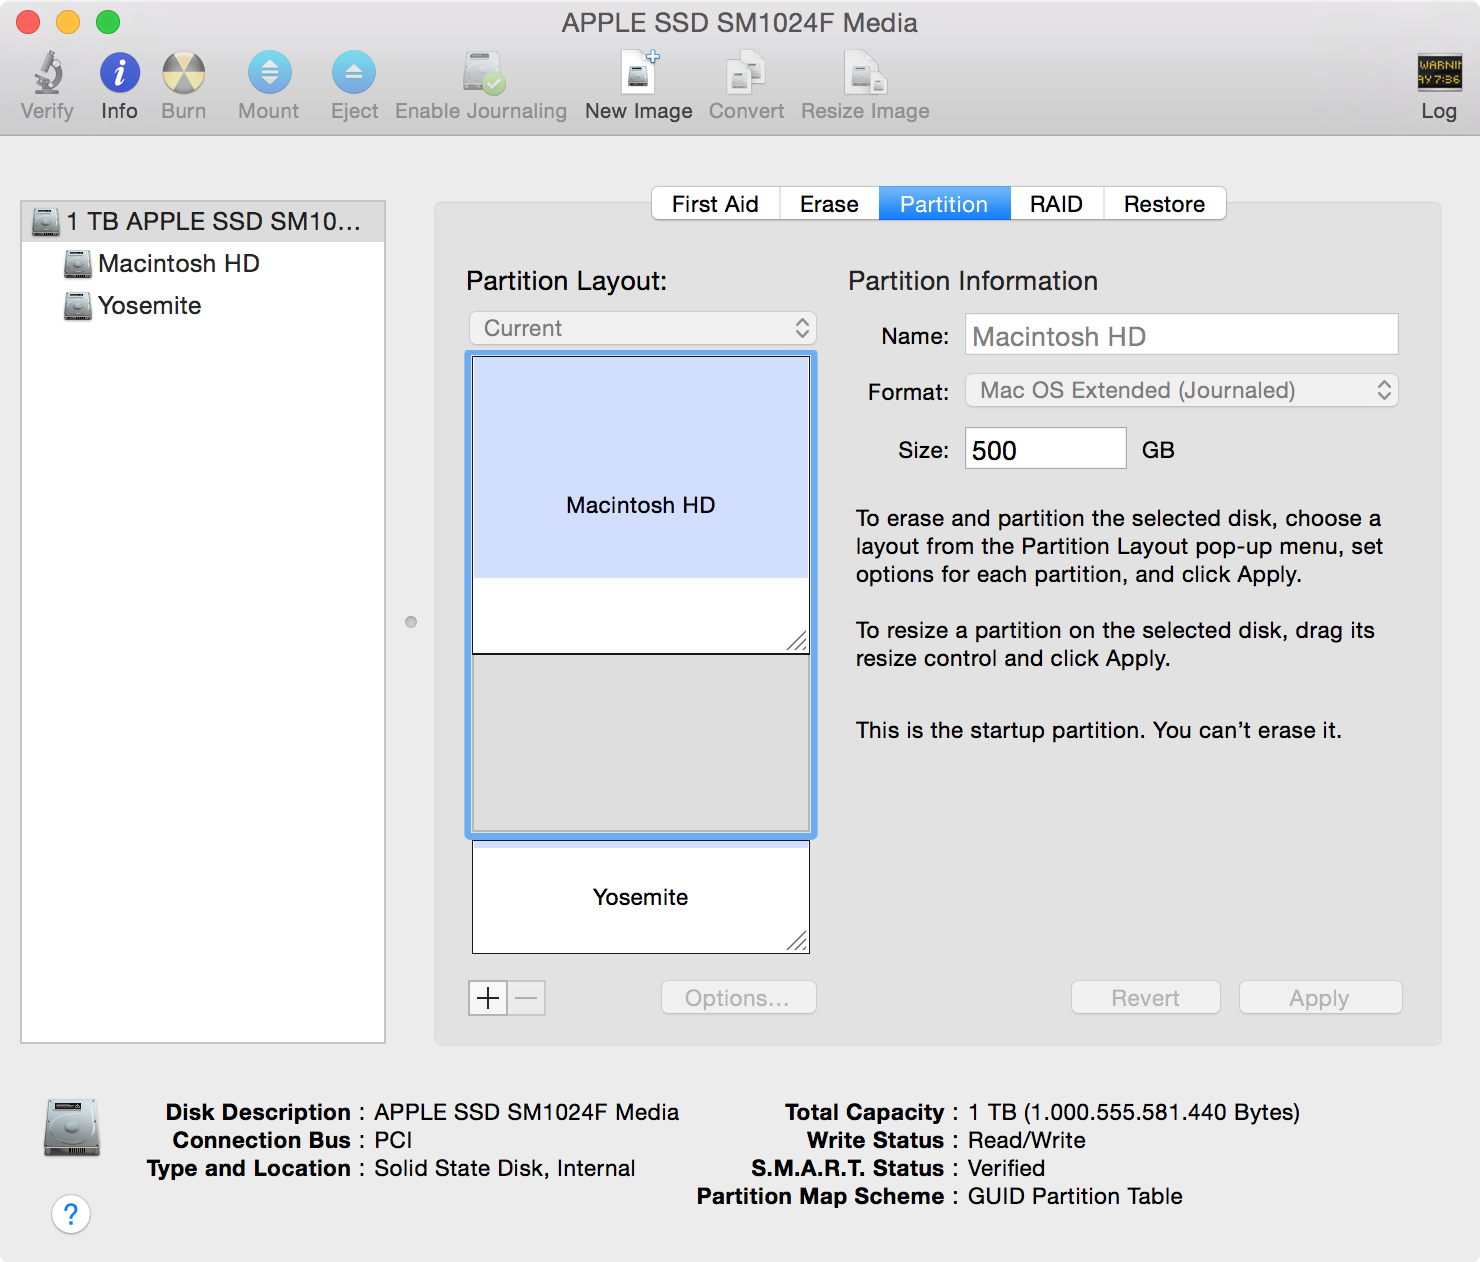The height and width of the screenshot is (1262, 1480).
Task: Click the Apply button
Action: click(x=1320, y=998)
